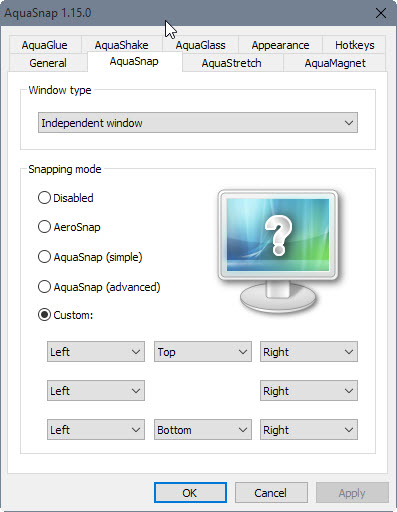
Task: Click the Cancel button
Action: click(271, 493)
